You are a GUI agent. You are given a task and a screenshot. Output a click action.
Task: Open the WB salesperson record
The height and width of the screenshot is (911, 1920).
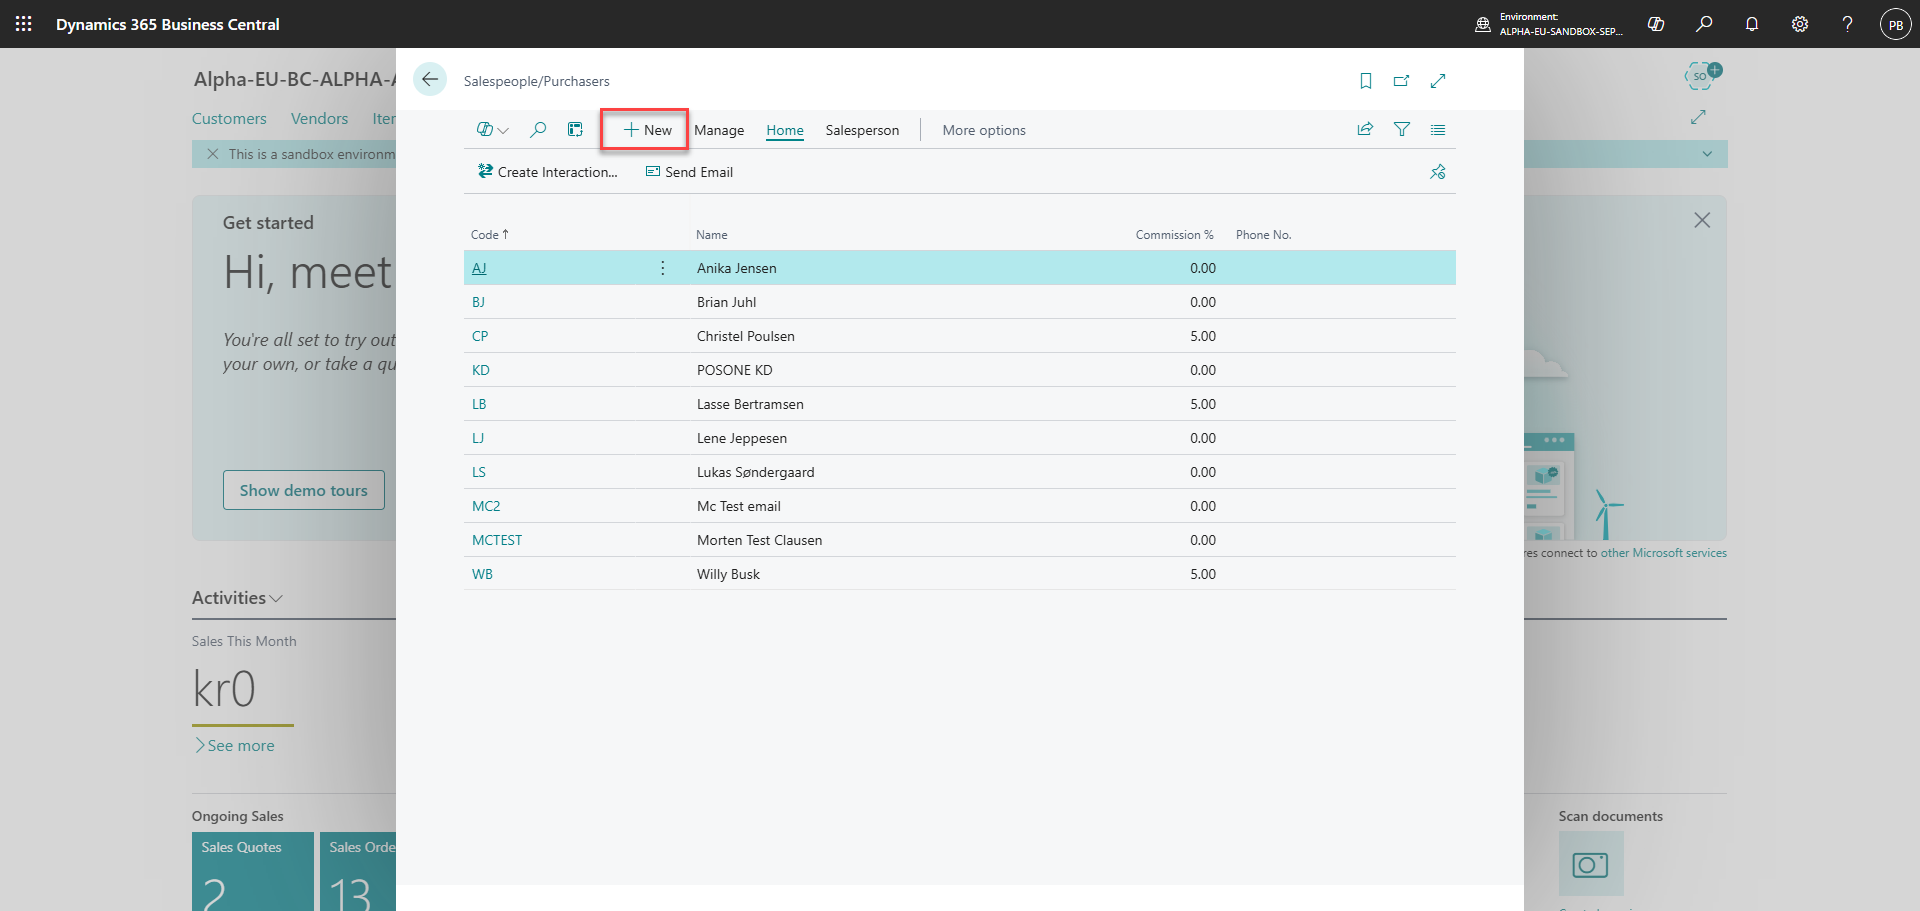482,574
